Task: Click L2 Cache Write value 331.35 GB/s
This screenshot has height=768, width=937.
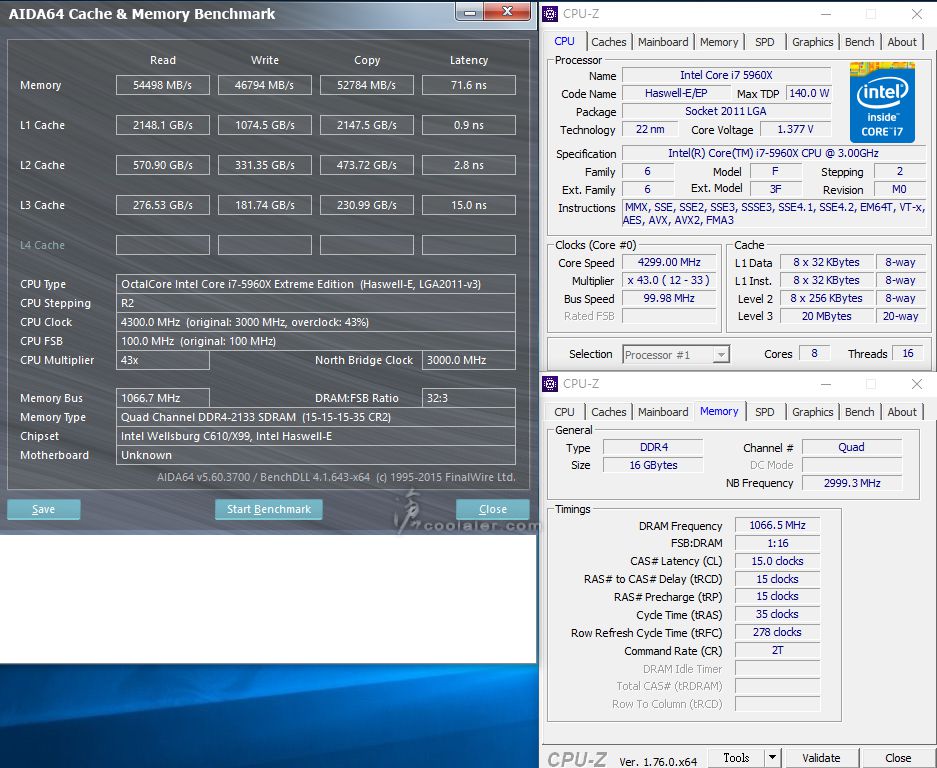Action: pyautogui.click(x=265, y=165)
